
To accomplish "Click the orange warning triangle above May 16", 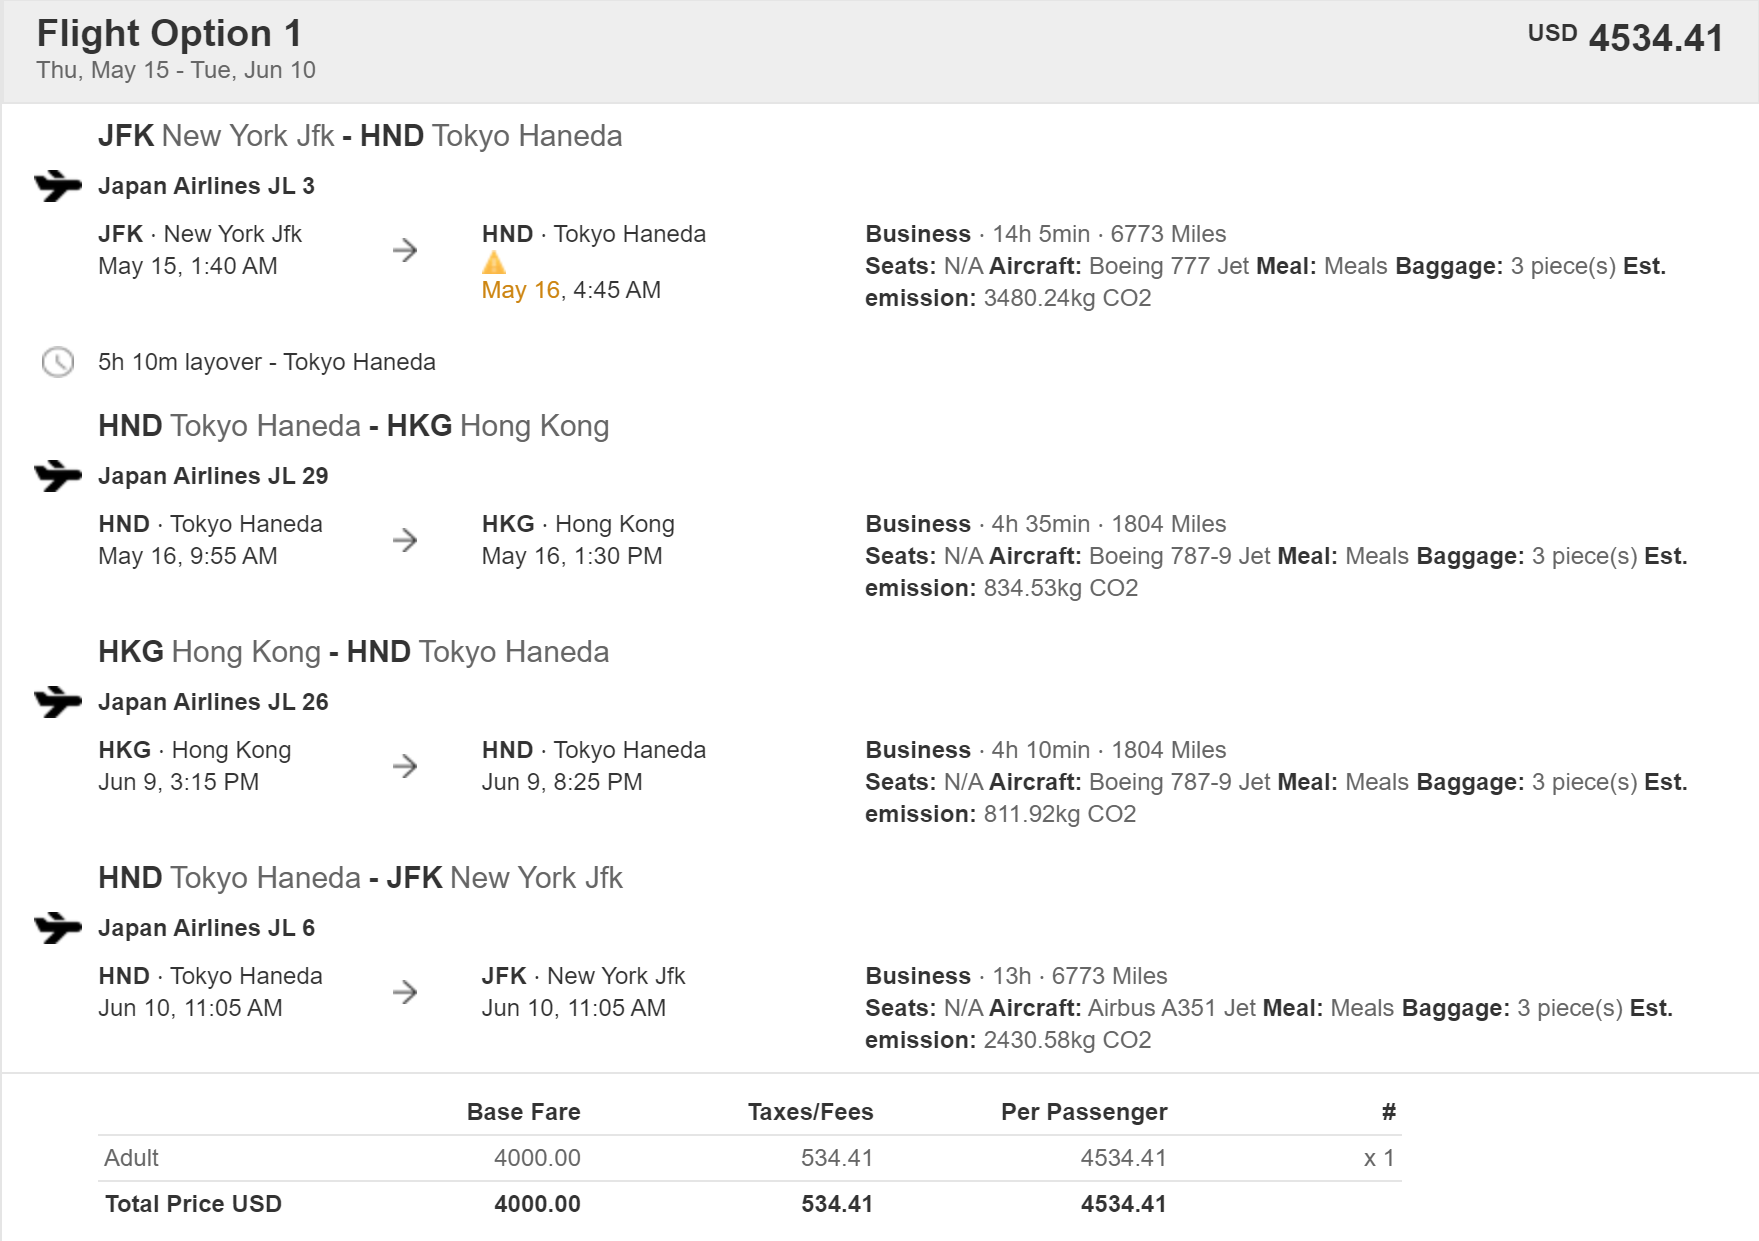I will pyautogui.click(x=494, y=263).
